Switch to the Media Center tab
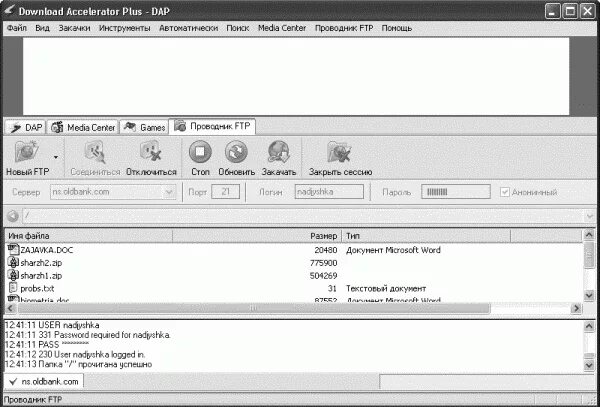The height and width of the screenshot is (407, 600). [83, 127]
